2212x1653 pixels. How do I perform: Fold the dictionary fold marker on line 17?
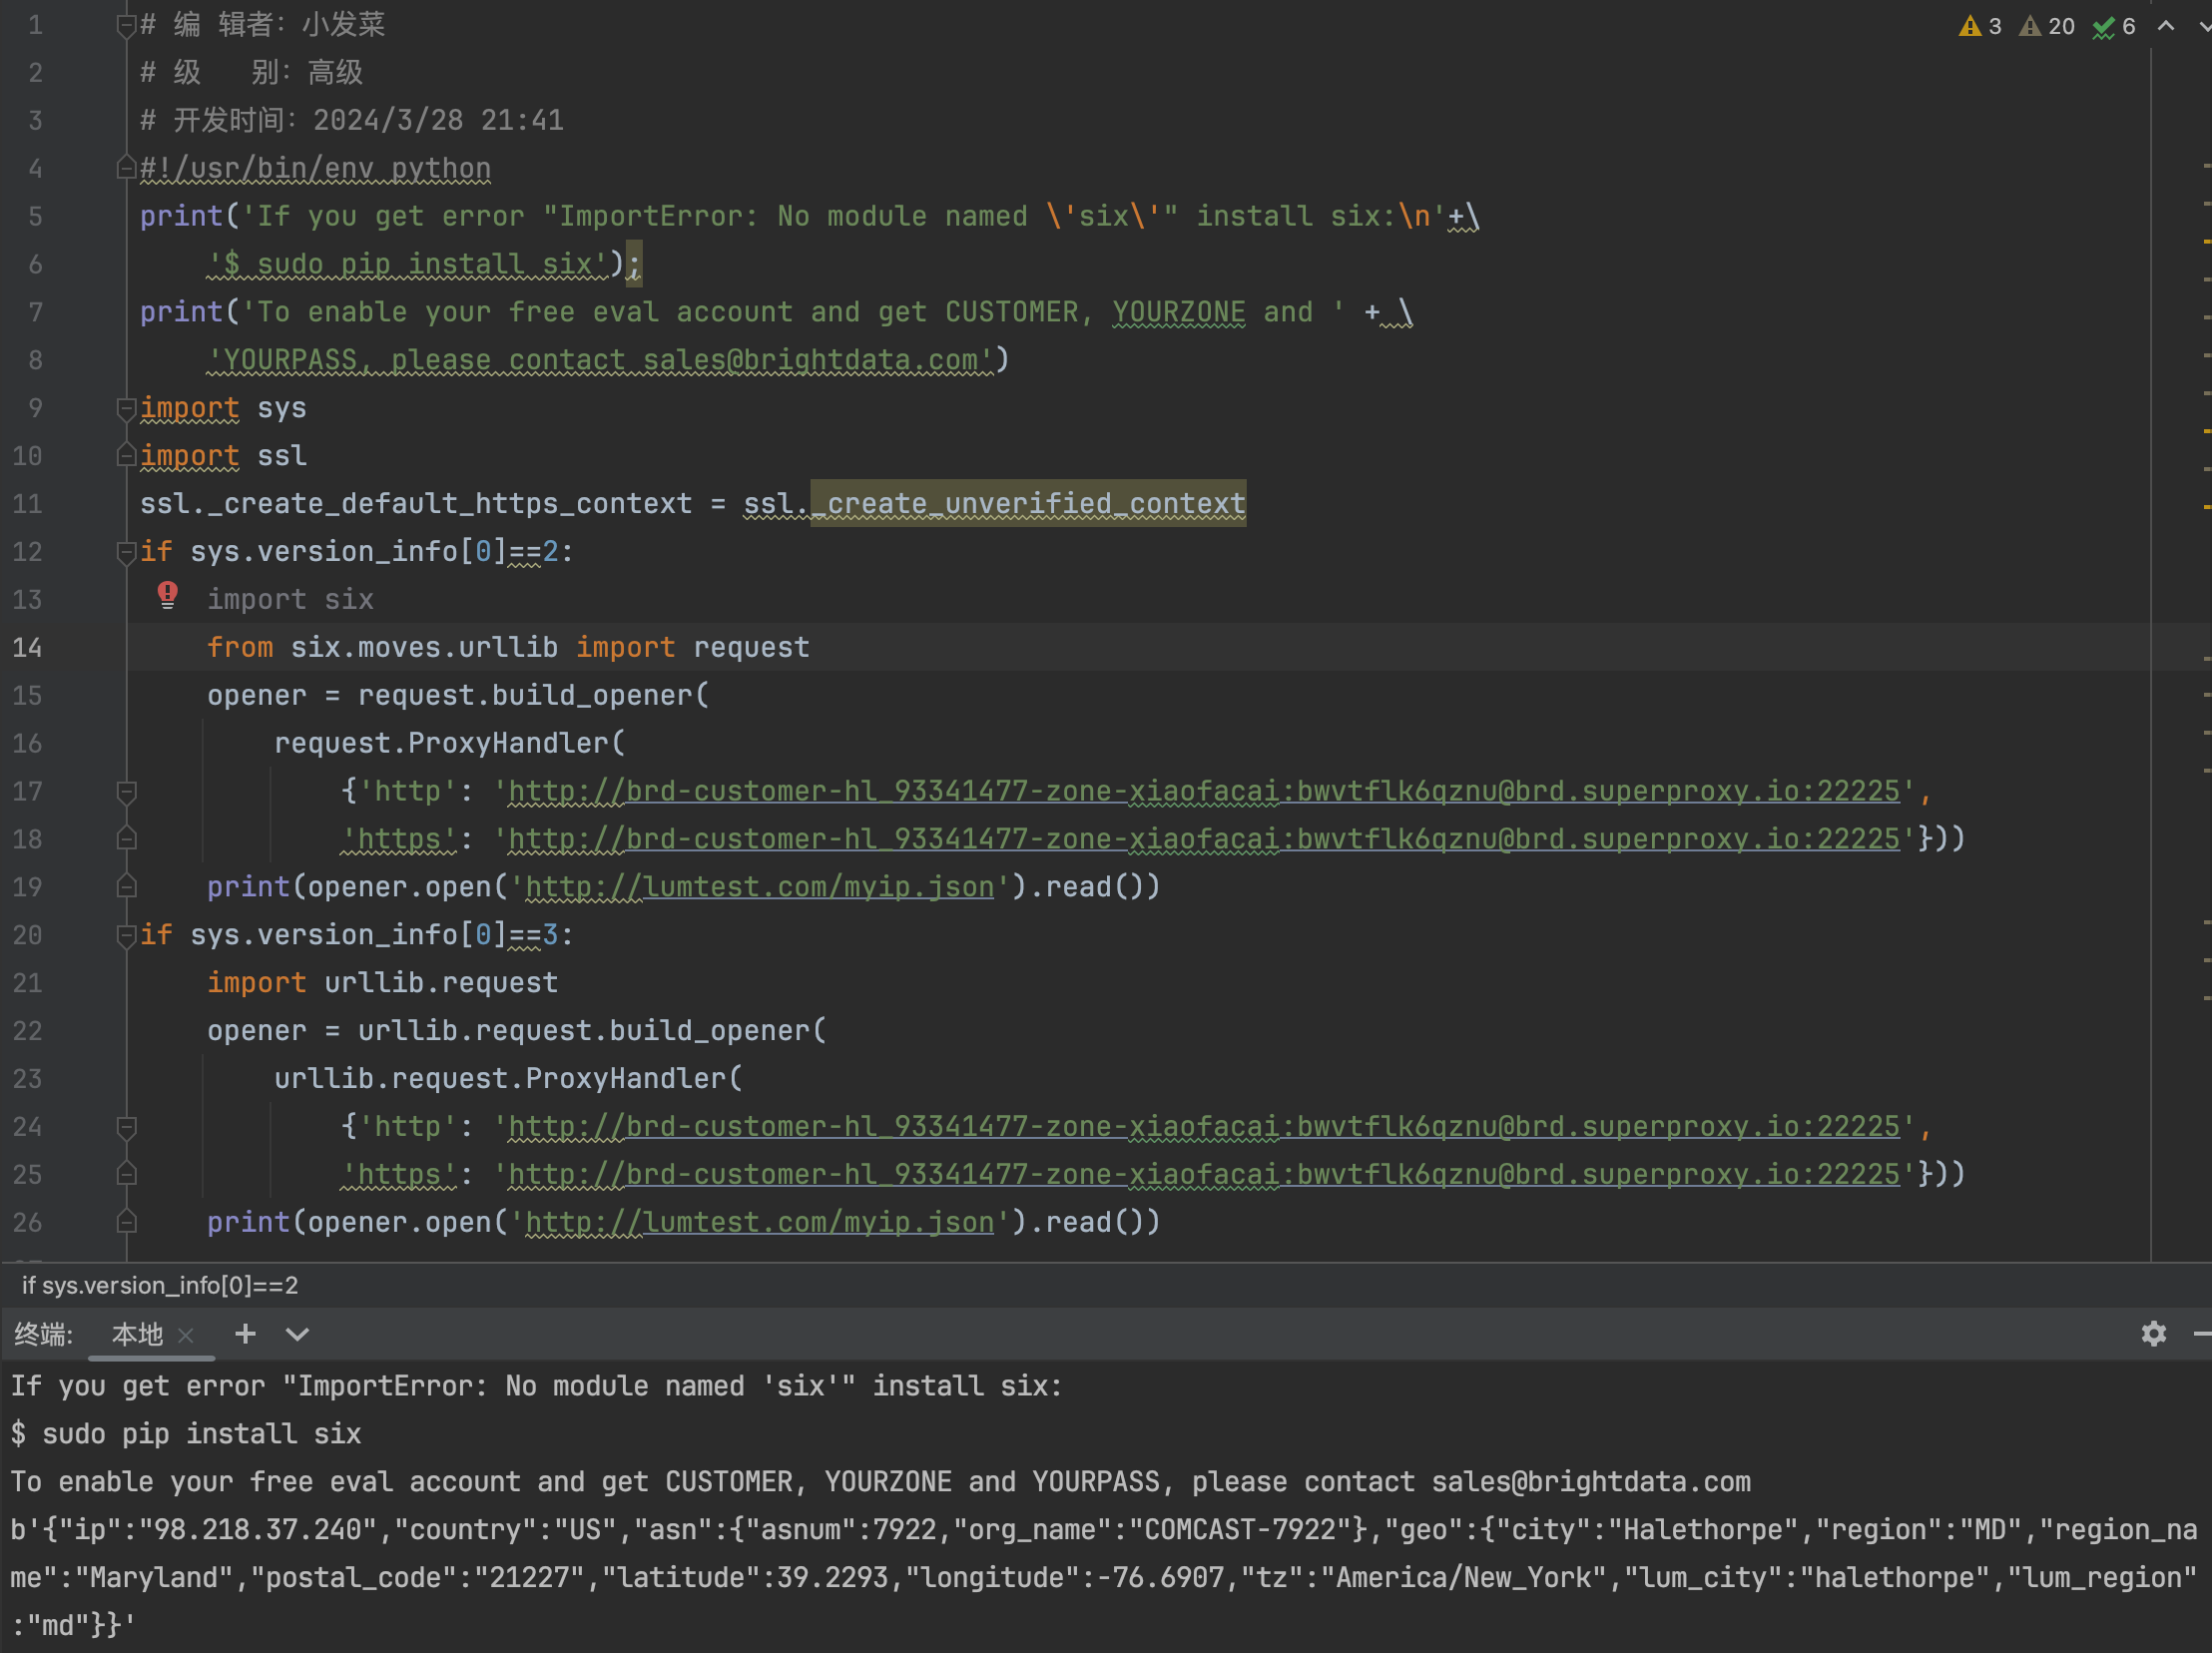click(x=126, y=792)
